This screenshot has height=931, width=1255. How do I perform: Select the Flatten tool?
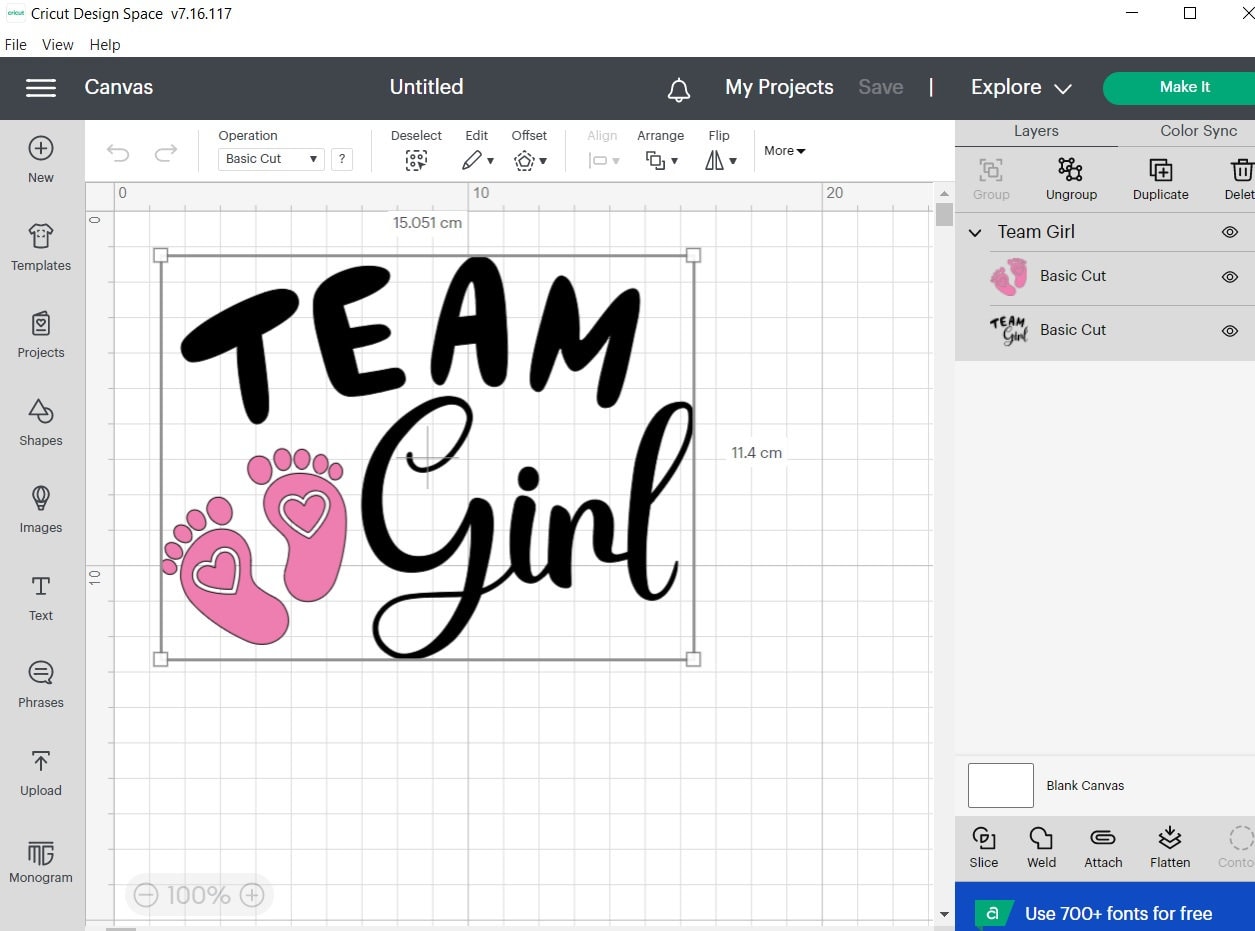click(1169, 846)
